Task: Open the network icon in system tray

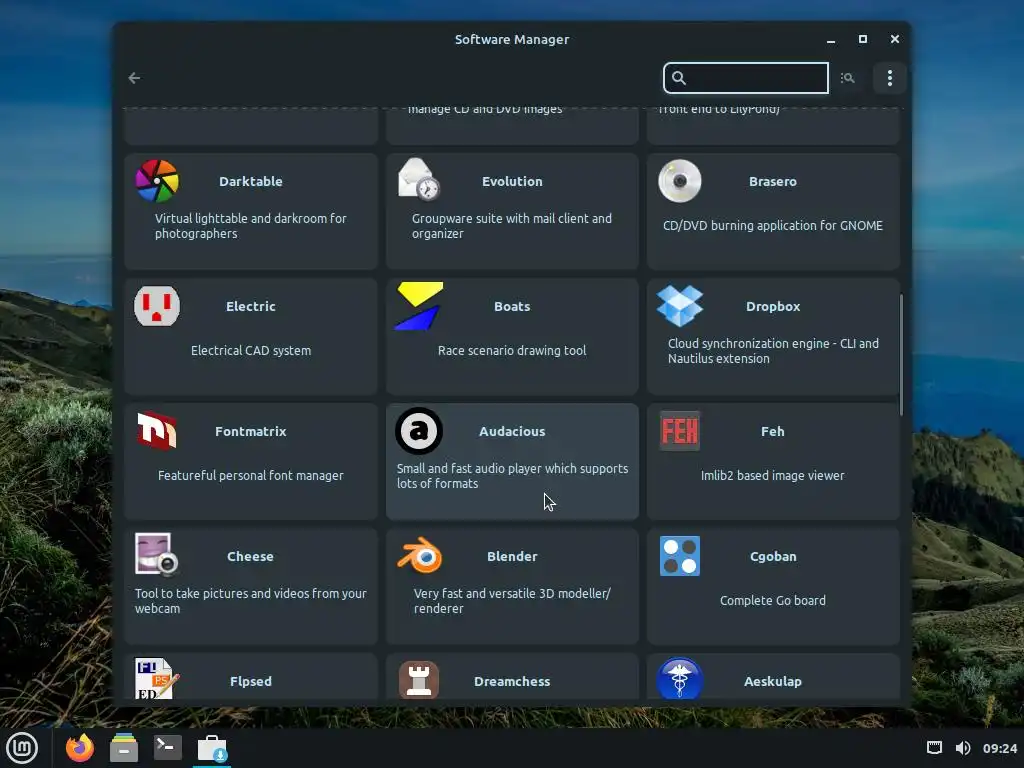Action: pyautogui.click(x=935, y=748)
